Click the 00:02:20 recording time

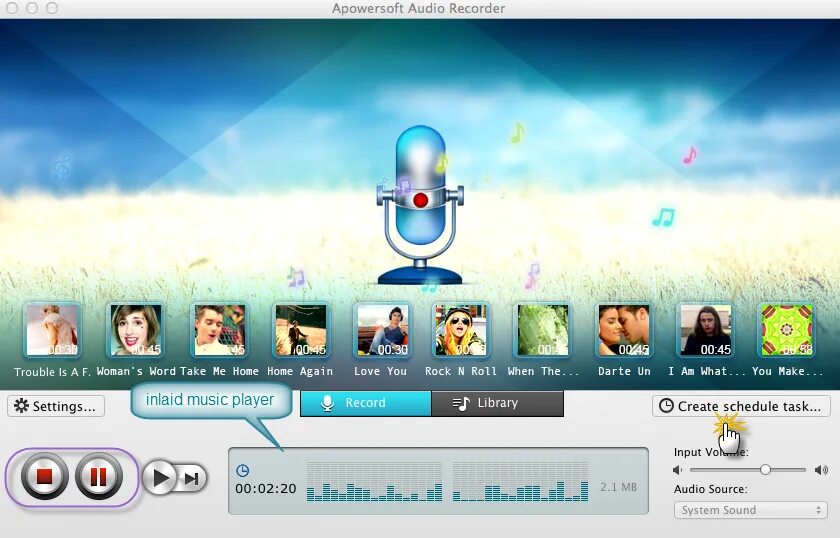266,489
